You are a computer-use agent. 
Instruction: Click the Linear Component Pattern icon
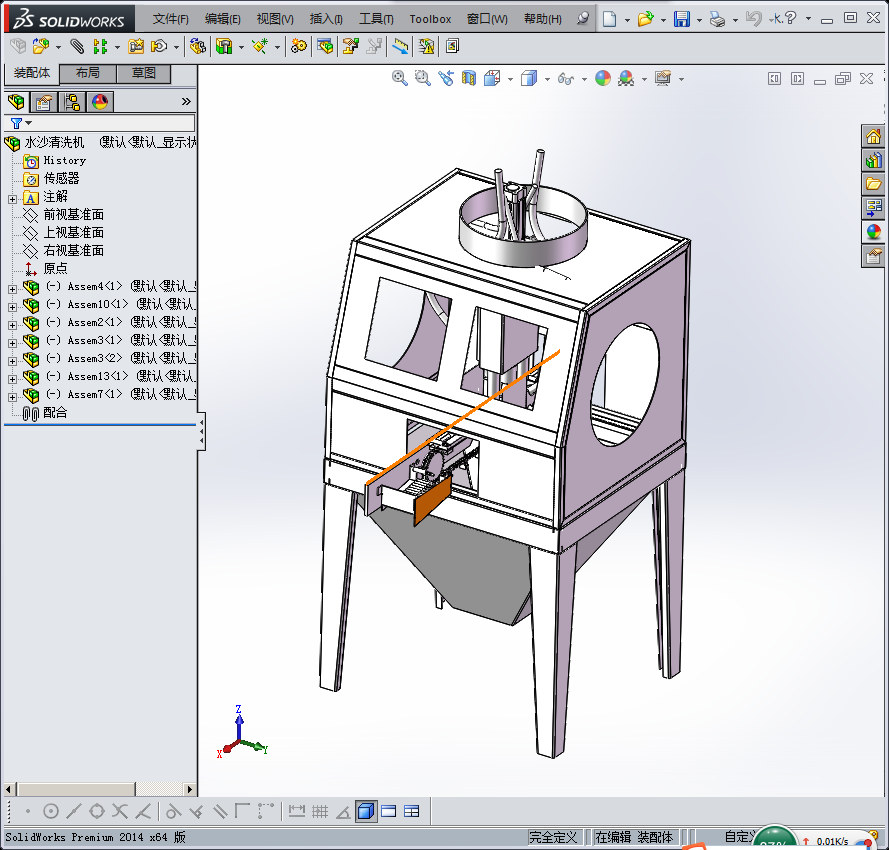[100, 46]
